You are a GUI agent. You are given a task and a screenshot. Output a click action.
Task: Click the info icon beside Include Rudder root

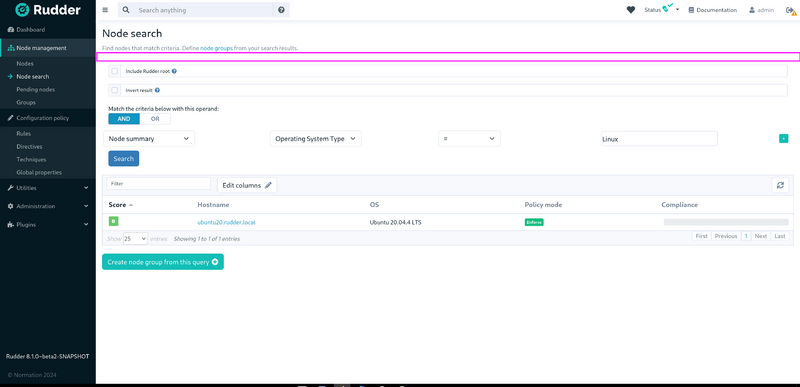pos(174,71)
